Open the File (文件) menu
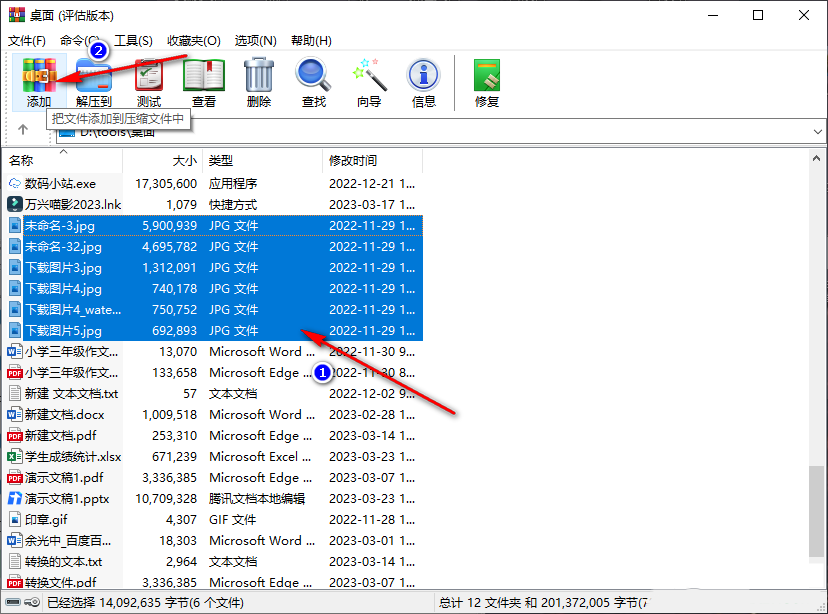The width and height of the screenshot is (828, 614). pyautogui.click(x=26, y=41)
